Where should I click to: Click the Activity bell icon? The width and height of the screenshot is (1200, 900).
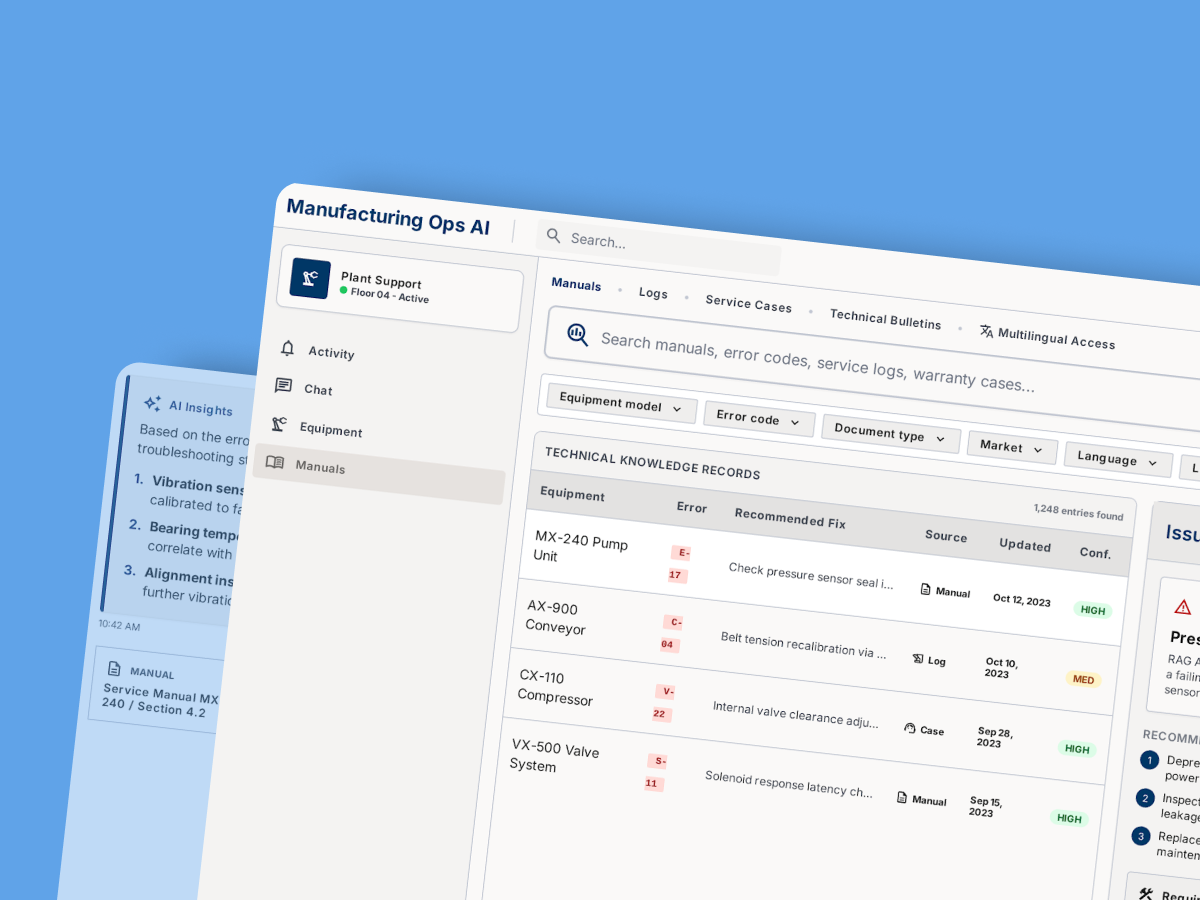[288, 348]
